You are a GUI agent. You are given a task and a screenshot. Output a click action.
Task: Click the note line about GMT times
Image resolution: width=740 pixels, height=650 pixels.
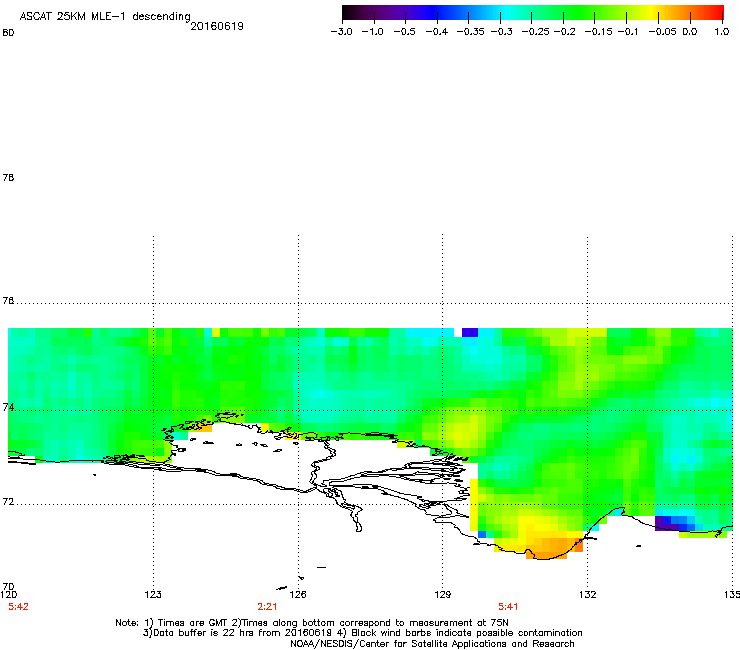(x=312, y=623)
